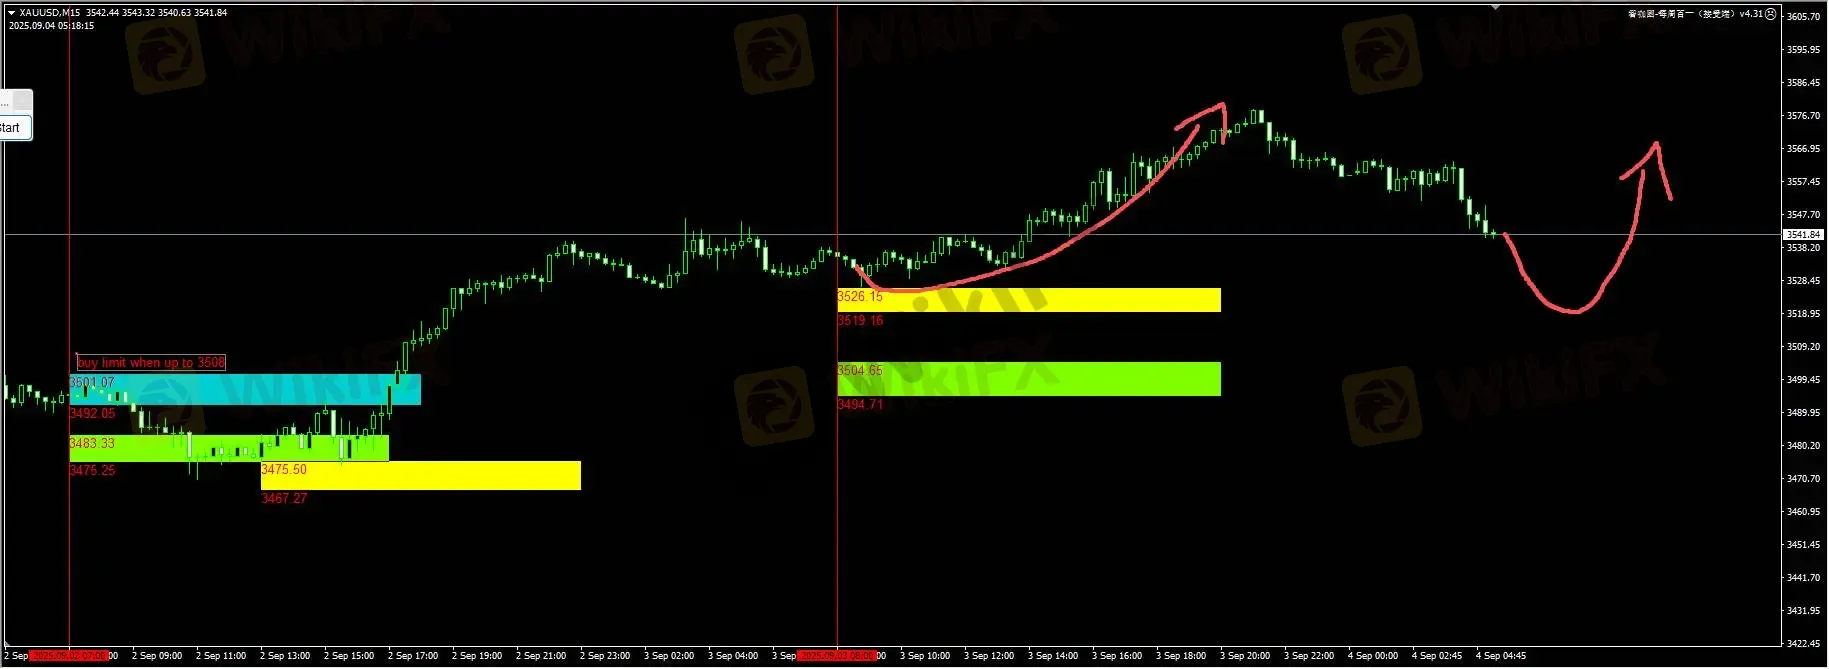Click the ellipsis button above start
This screenshot has height=669, width=1829.
[x=14, y=101]
